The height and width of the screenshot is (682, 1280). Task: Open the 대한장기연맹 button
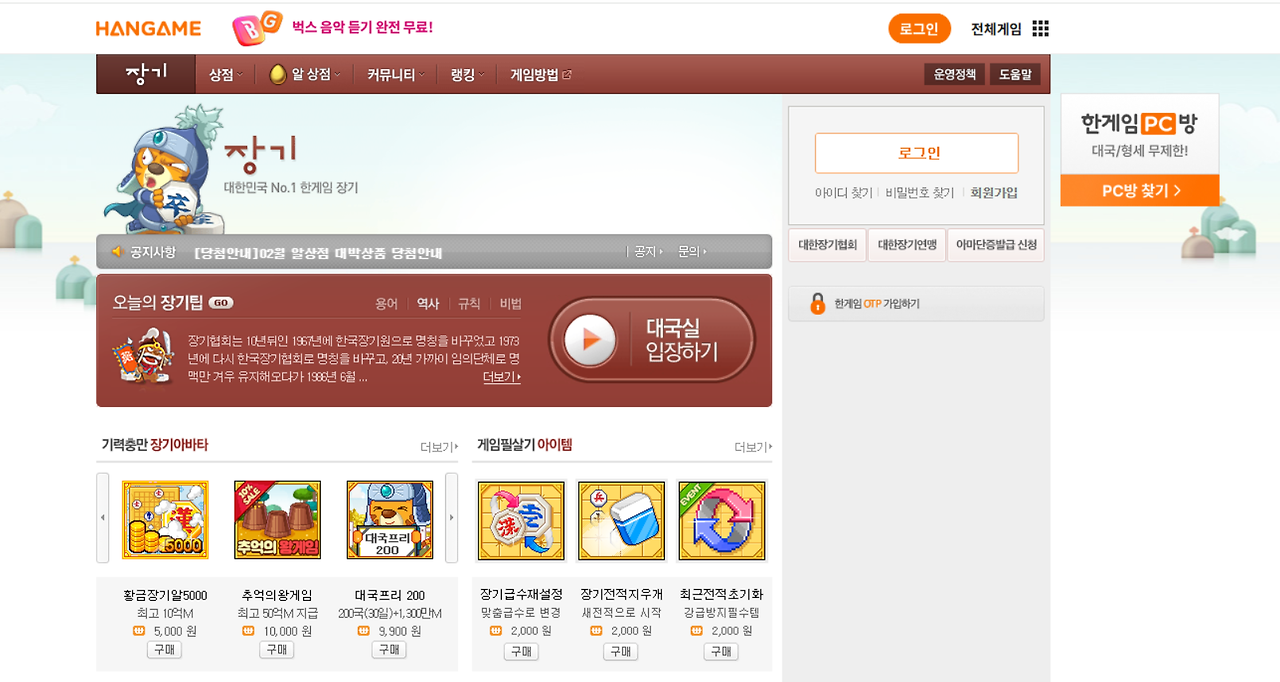pos(906,245)
